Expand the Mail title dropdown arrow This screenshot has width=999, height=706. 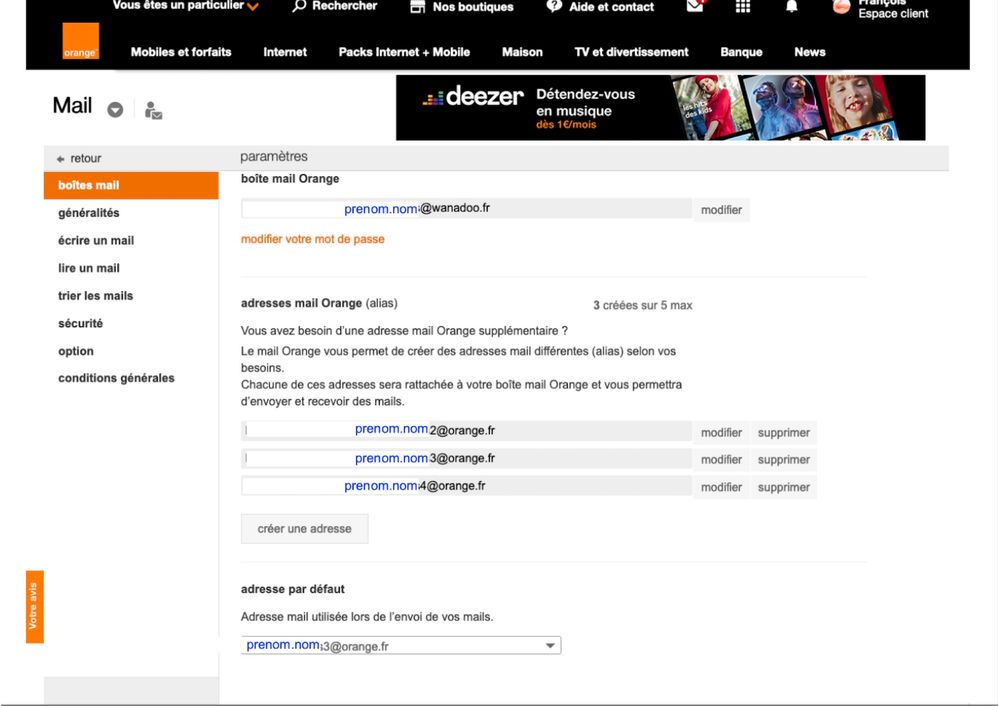point(115,110)
